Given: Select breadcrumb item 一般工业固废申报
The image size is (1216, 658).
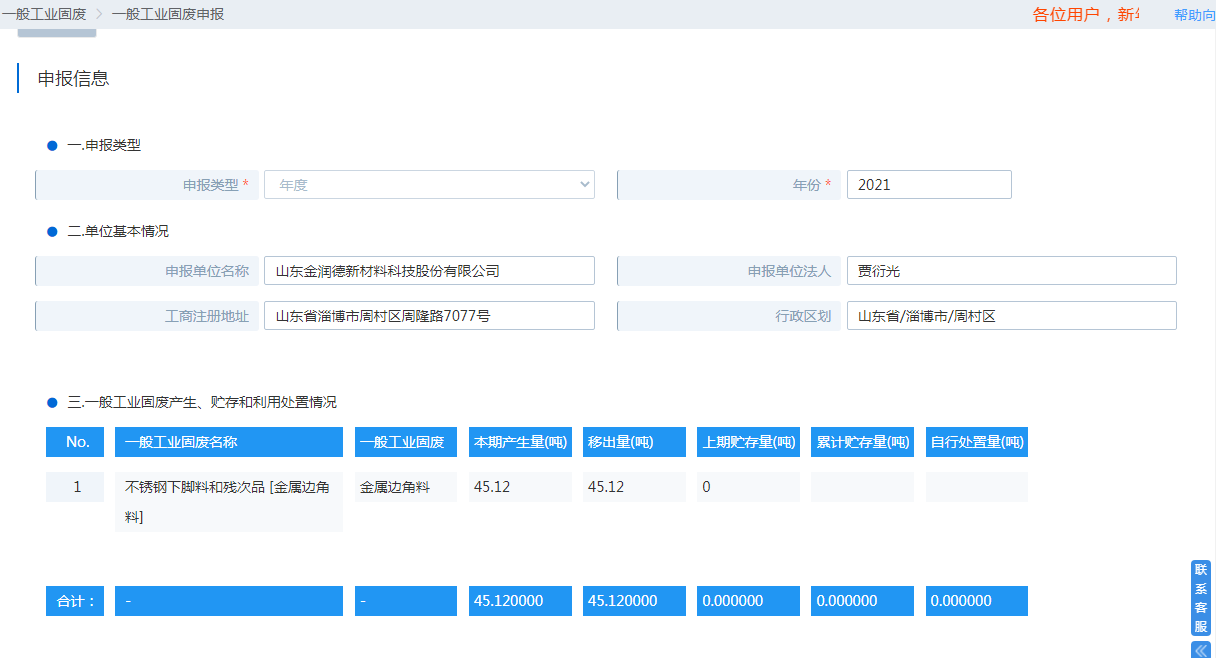Looking at the screenshot, I should point(169,14).
